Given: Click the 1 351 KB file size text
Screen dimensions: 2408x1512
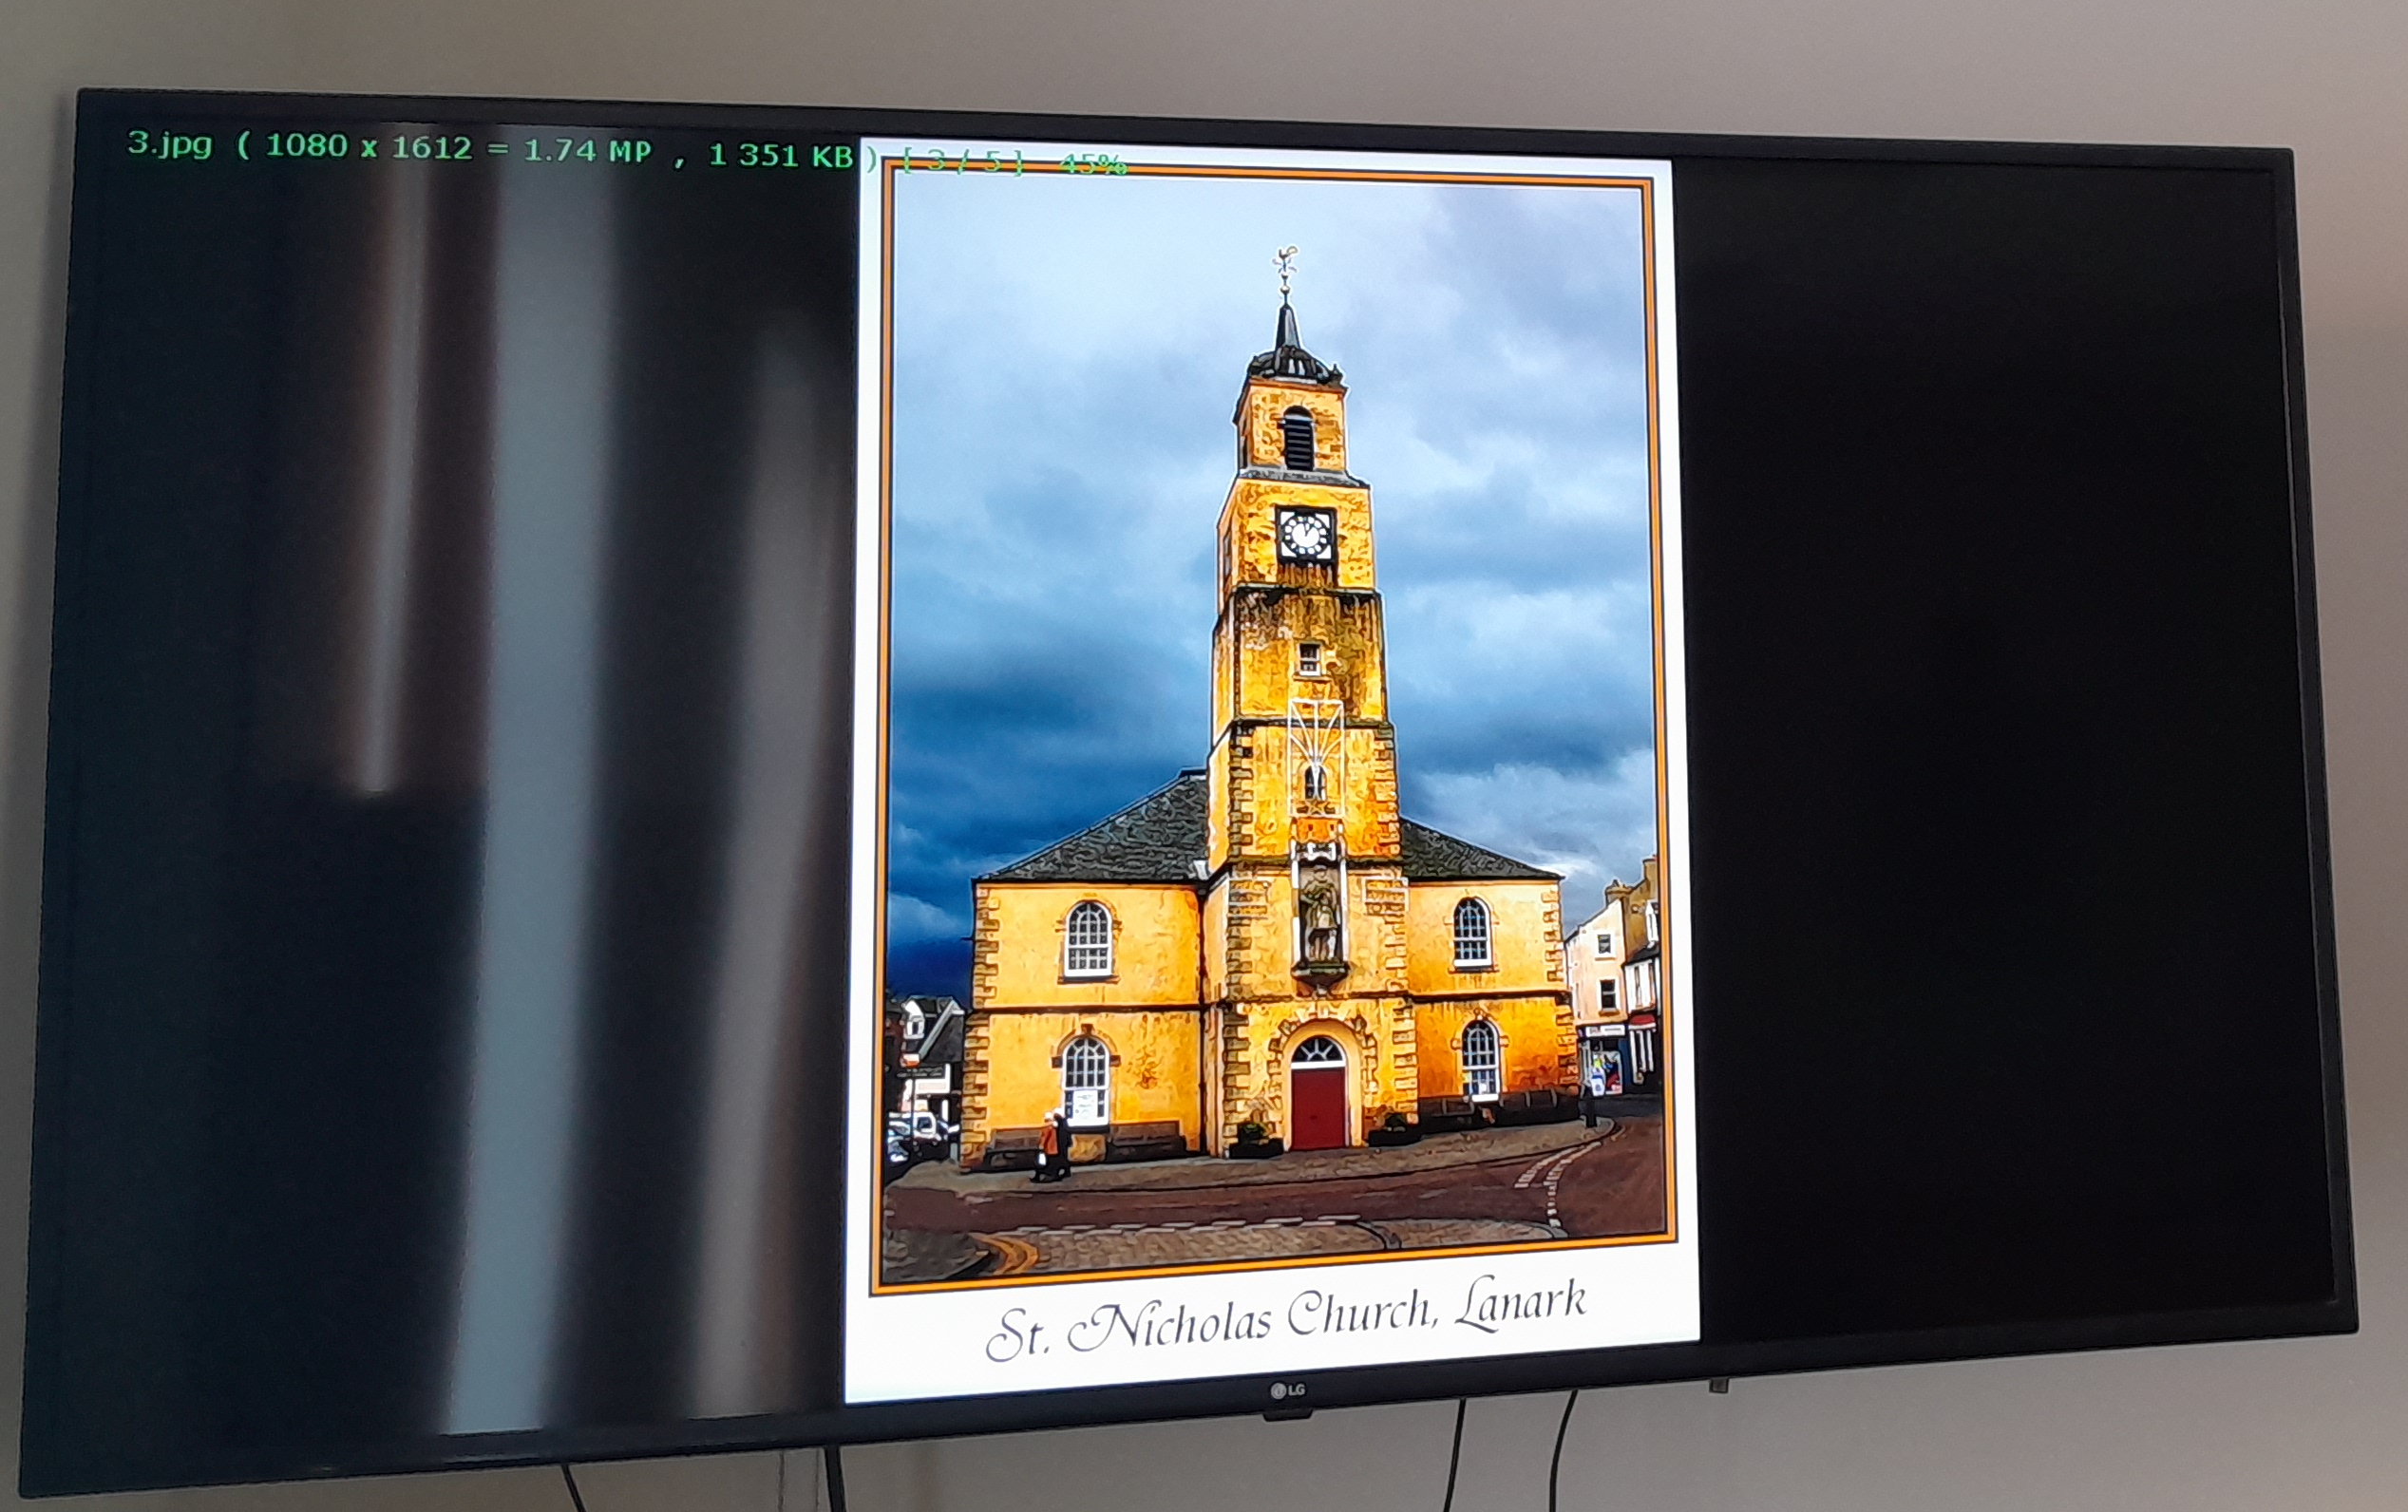Looking at the screenshot, I should (780, 156).
